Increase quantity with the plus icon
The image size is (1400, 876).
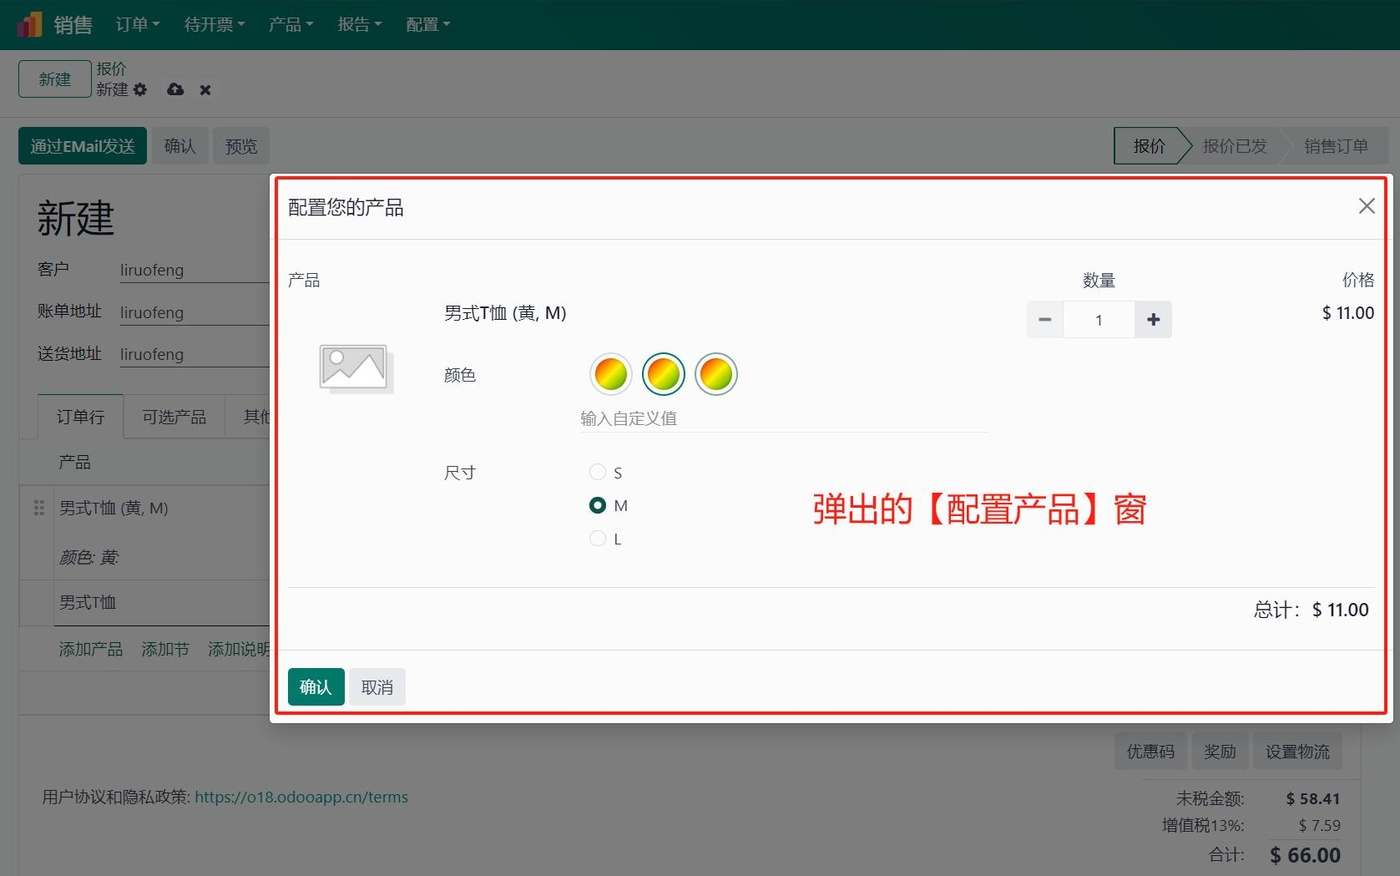coord(1152,319)
